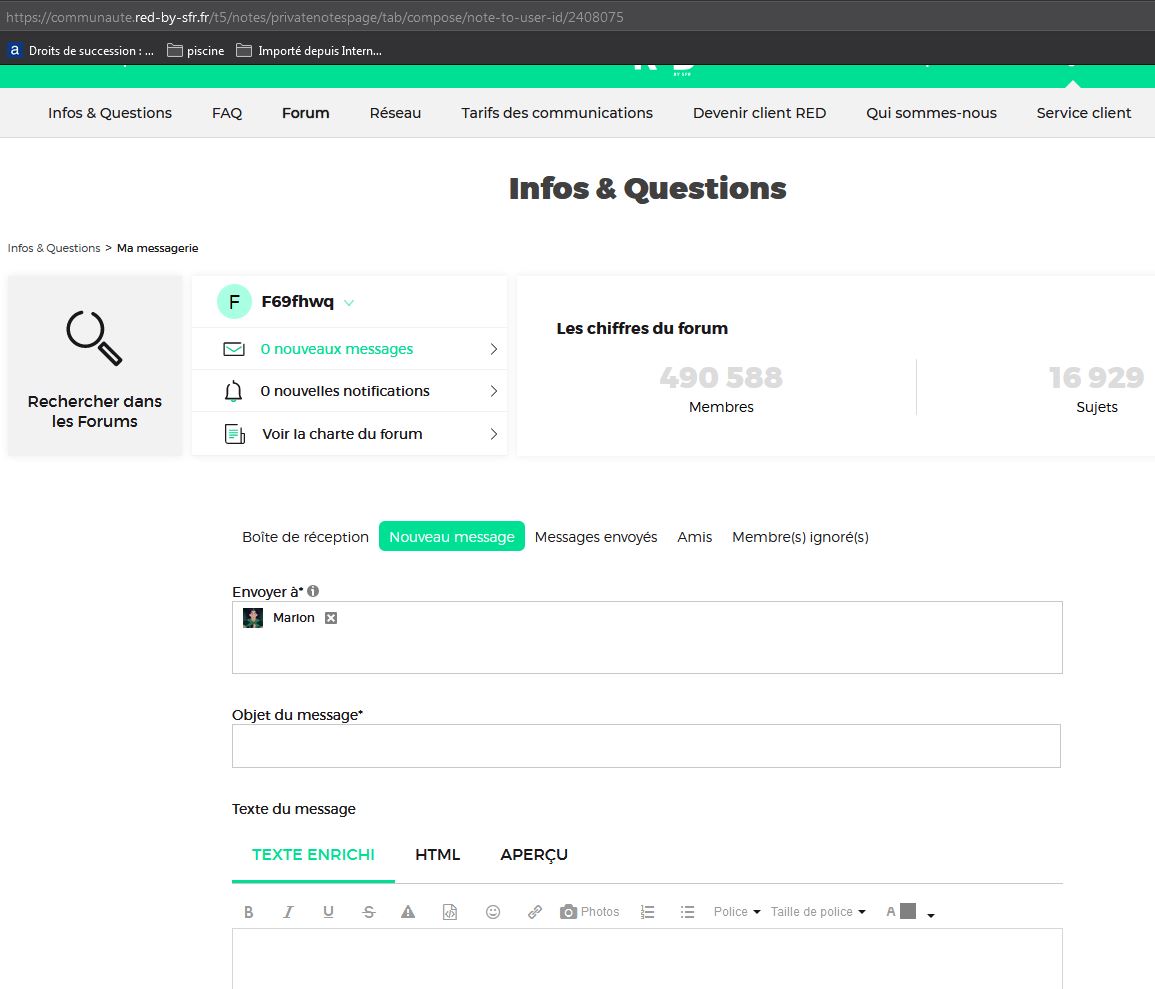The image size is (1155, 989).
Task: Click chevron next to nouveaux messages
Action: 494,349
